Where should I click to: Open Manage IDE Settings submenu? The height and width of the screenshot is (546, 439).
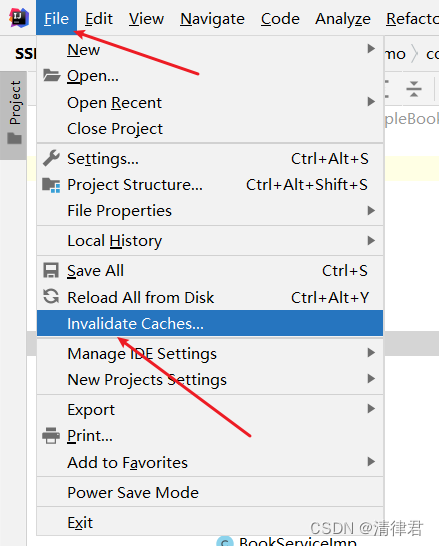coord(210,354)
